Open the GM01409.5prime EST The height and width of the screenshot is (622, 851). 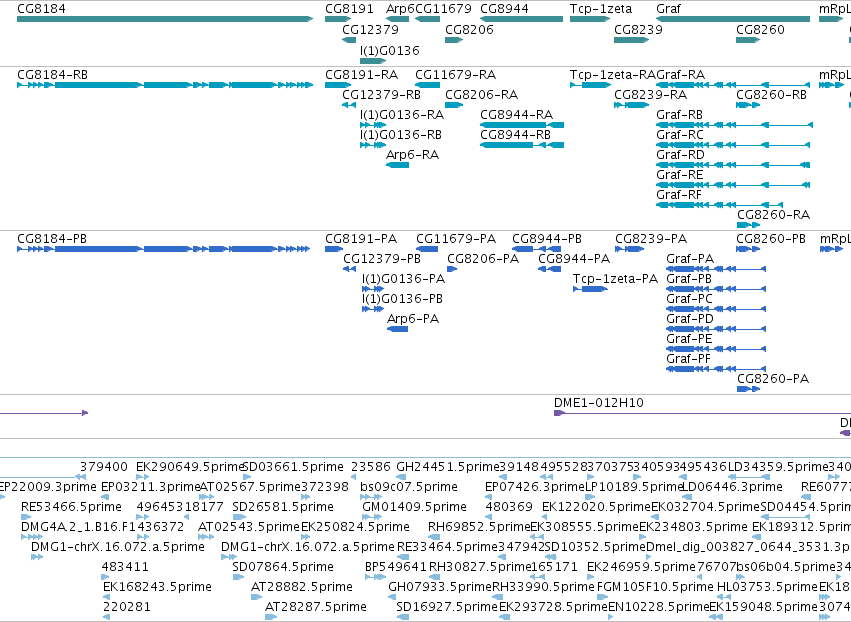(x=371, y=517)
